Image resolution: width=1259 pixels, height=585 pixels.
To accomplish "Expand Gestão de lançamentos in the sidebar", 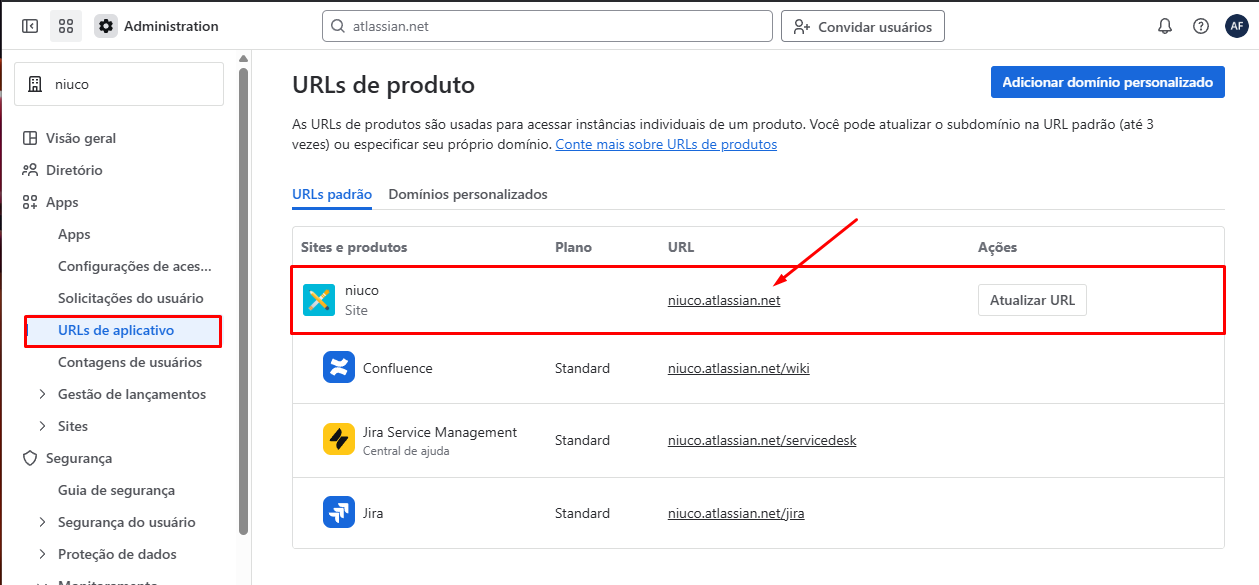I will pyautogui.click(x=42, y=394).
